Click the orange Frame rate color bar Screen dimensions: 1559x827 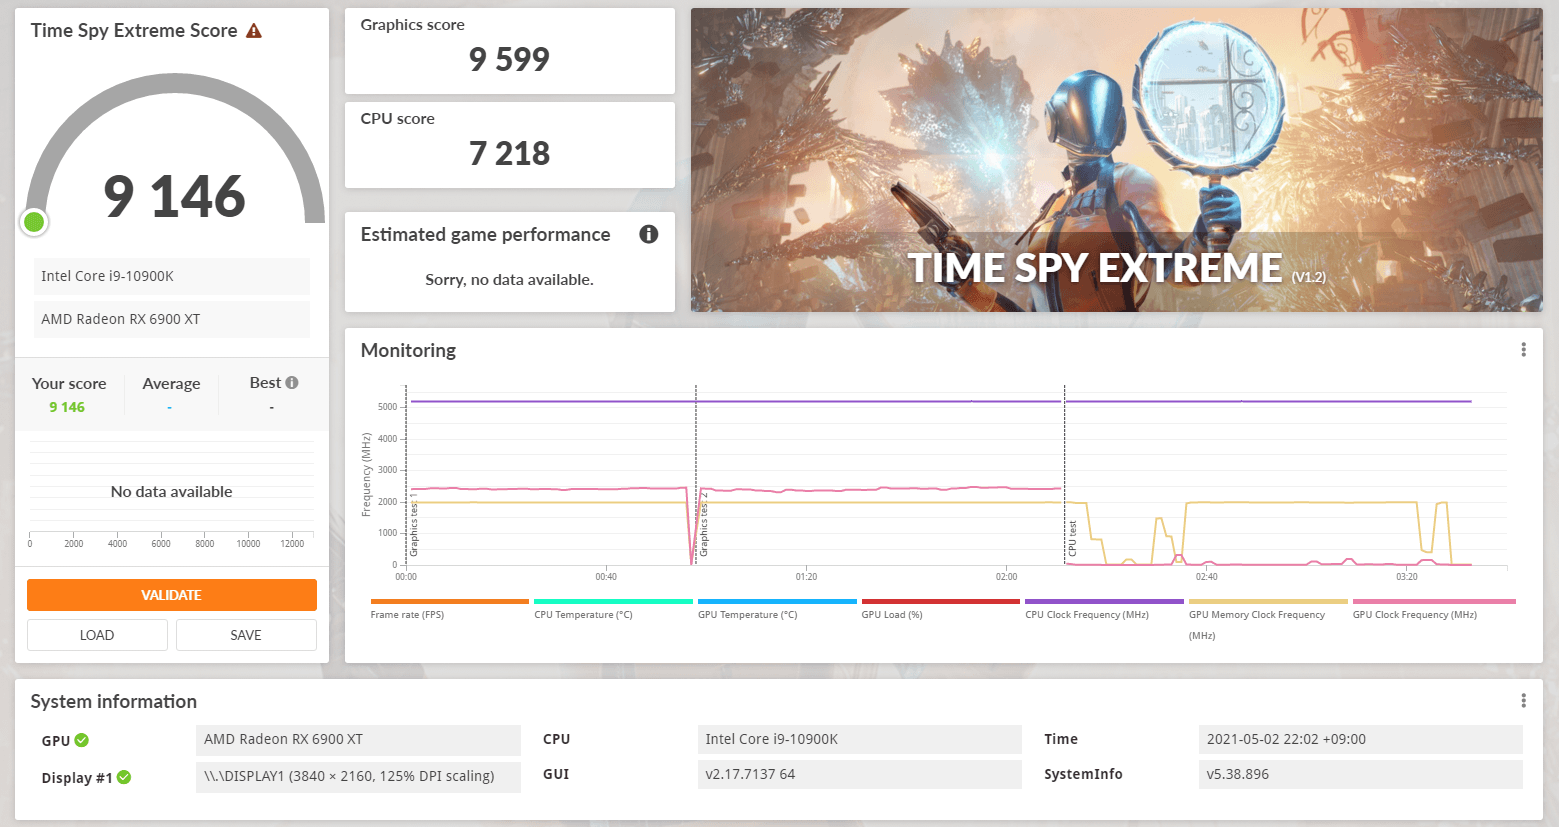click(449, 602)
